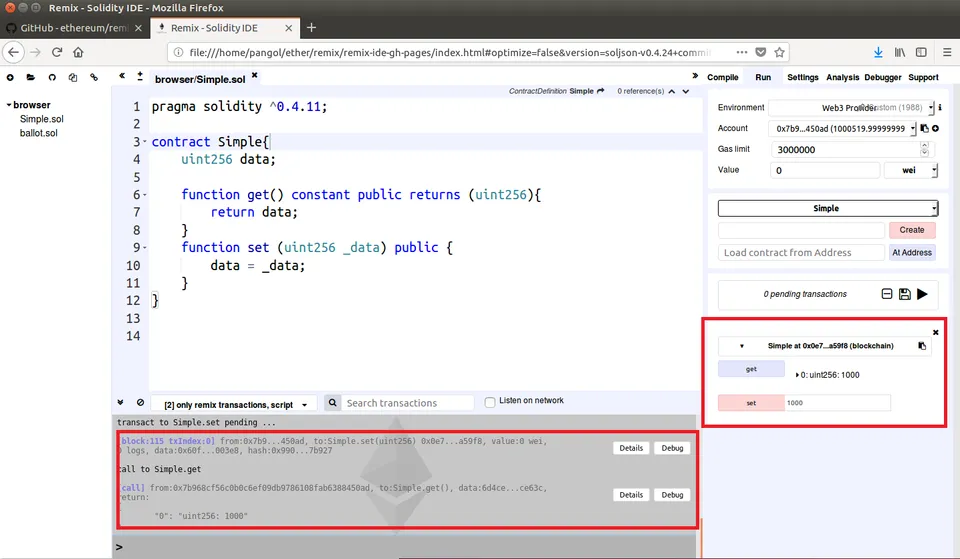Copy all files to another instance icon
This screenshot has height=559, width=960.
[x=73, y=77]
